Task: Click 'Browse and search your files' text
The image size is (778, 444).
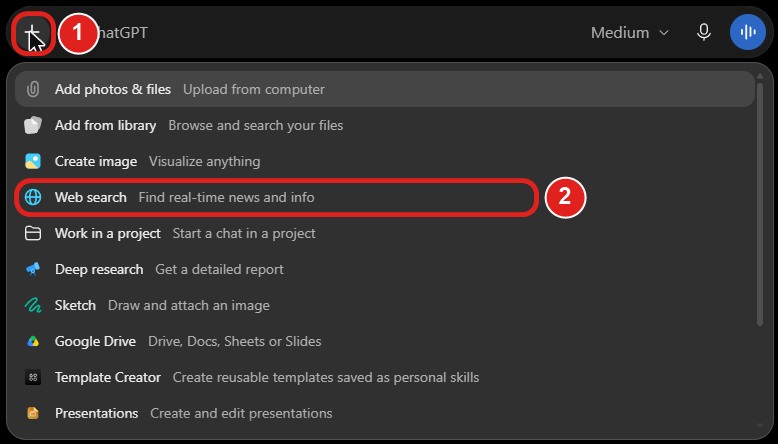Action: [256, 126]
